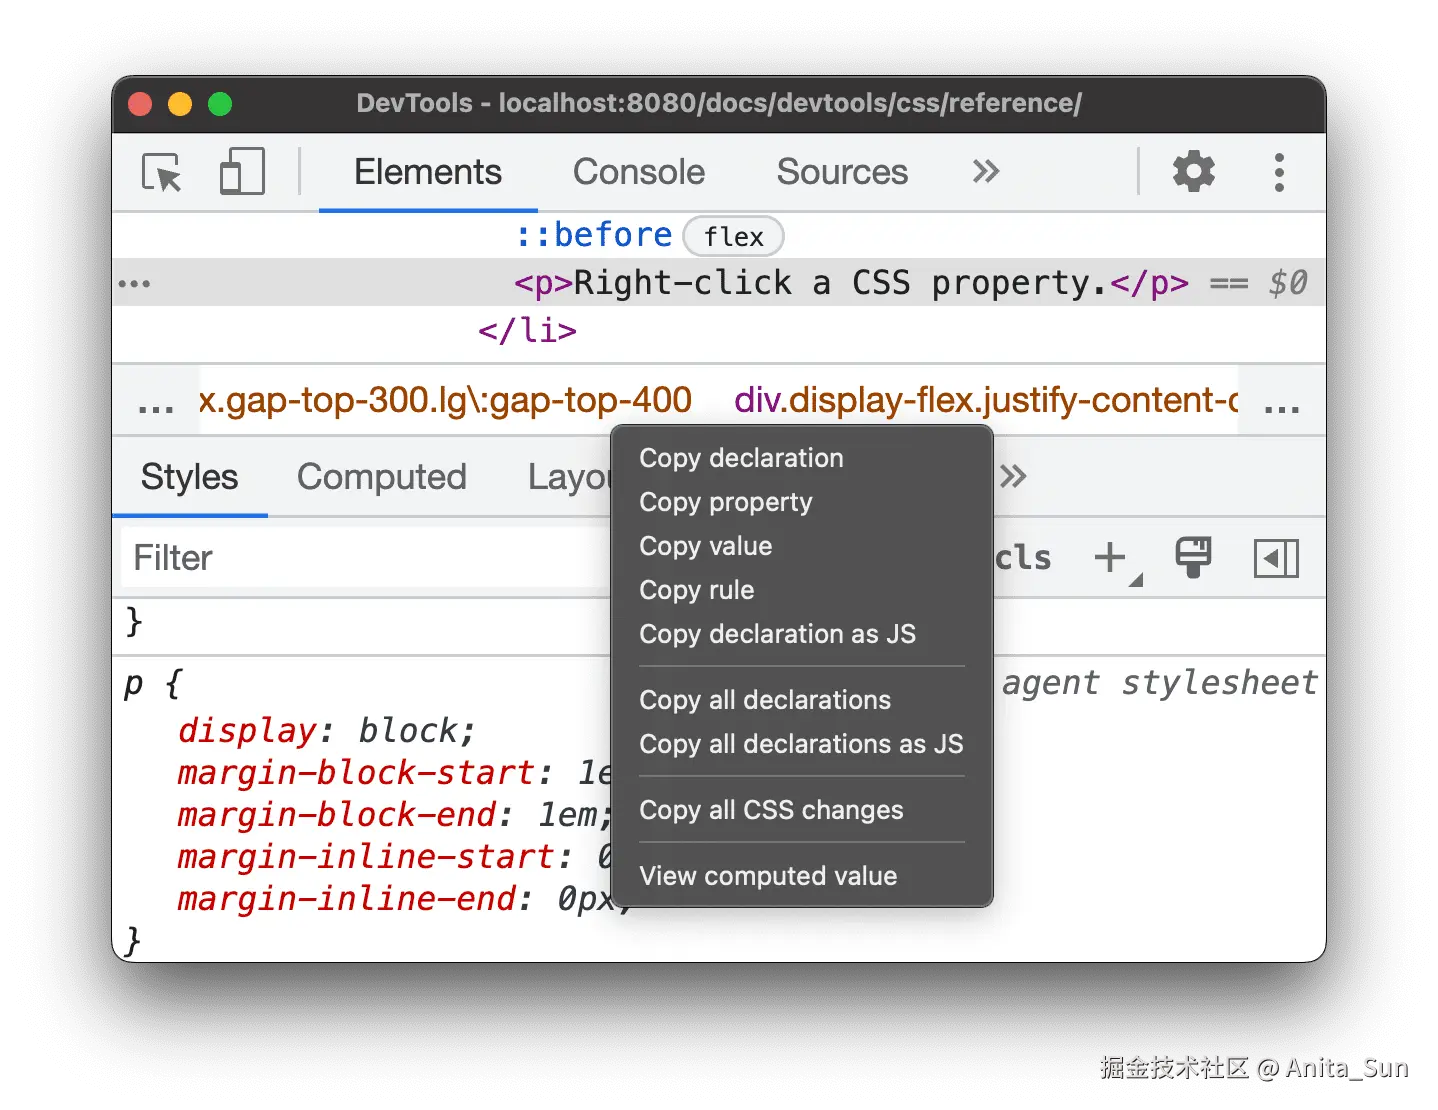1438x1110 pixels.
Task: Select the Styles pane tab
Action: pyautogui.click(x=189, y=477)
